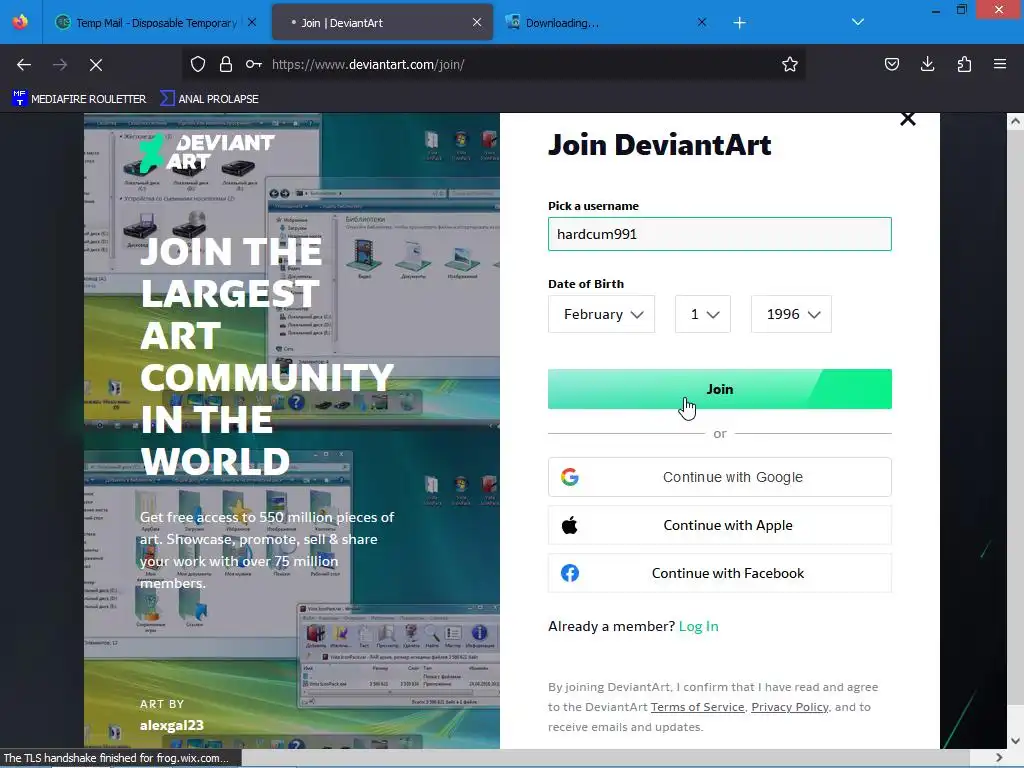Open the Firefox hamburger application menu
The image size is (1024, 768).
point(1000,64)
